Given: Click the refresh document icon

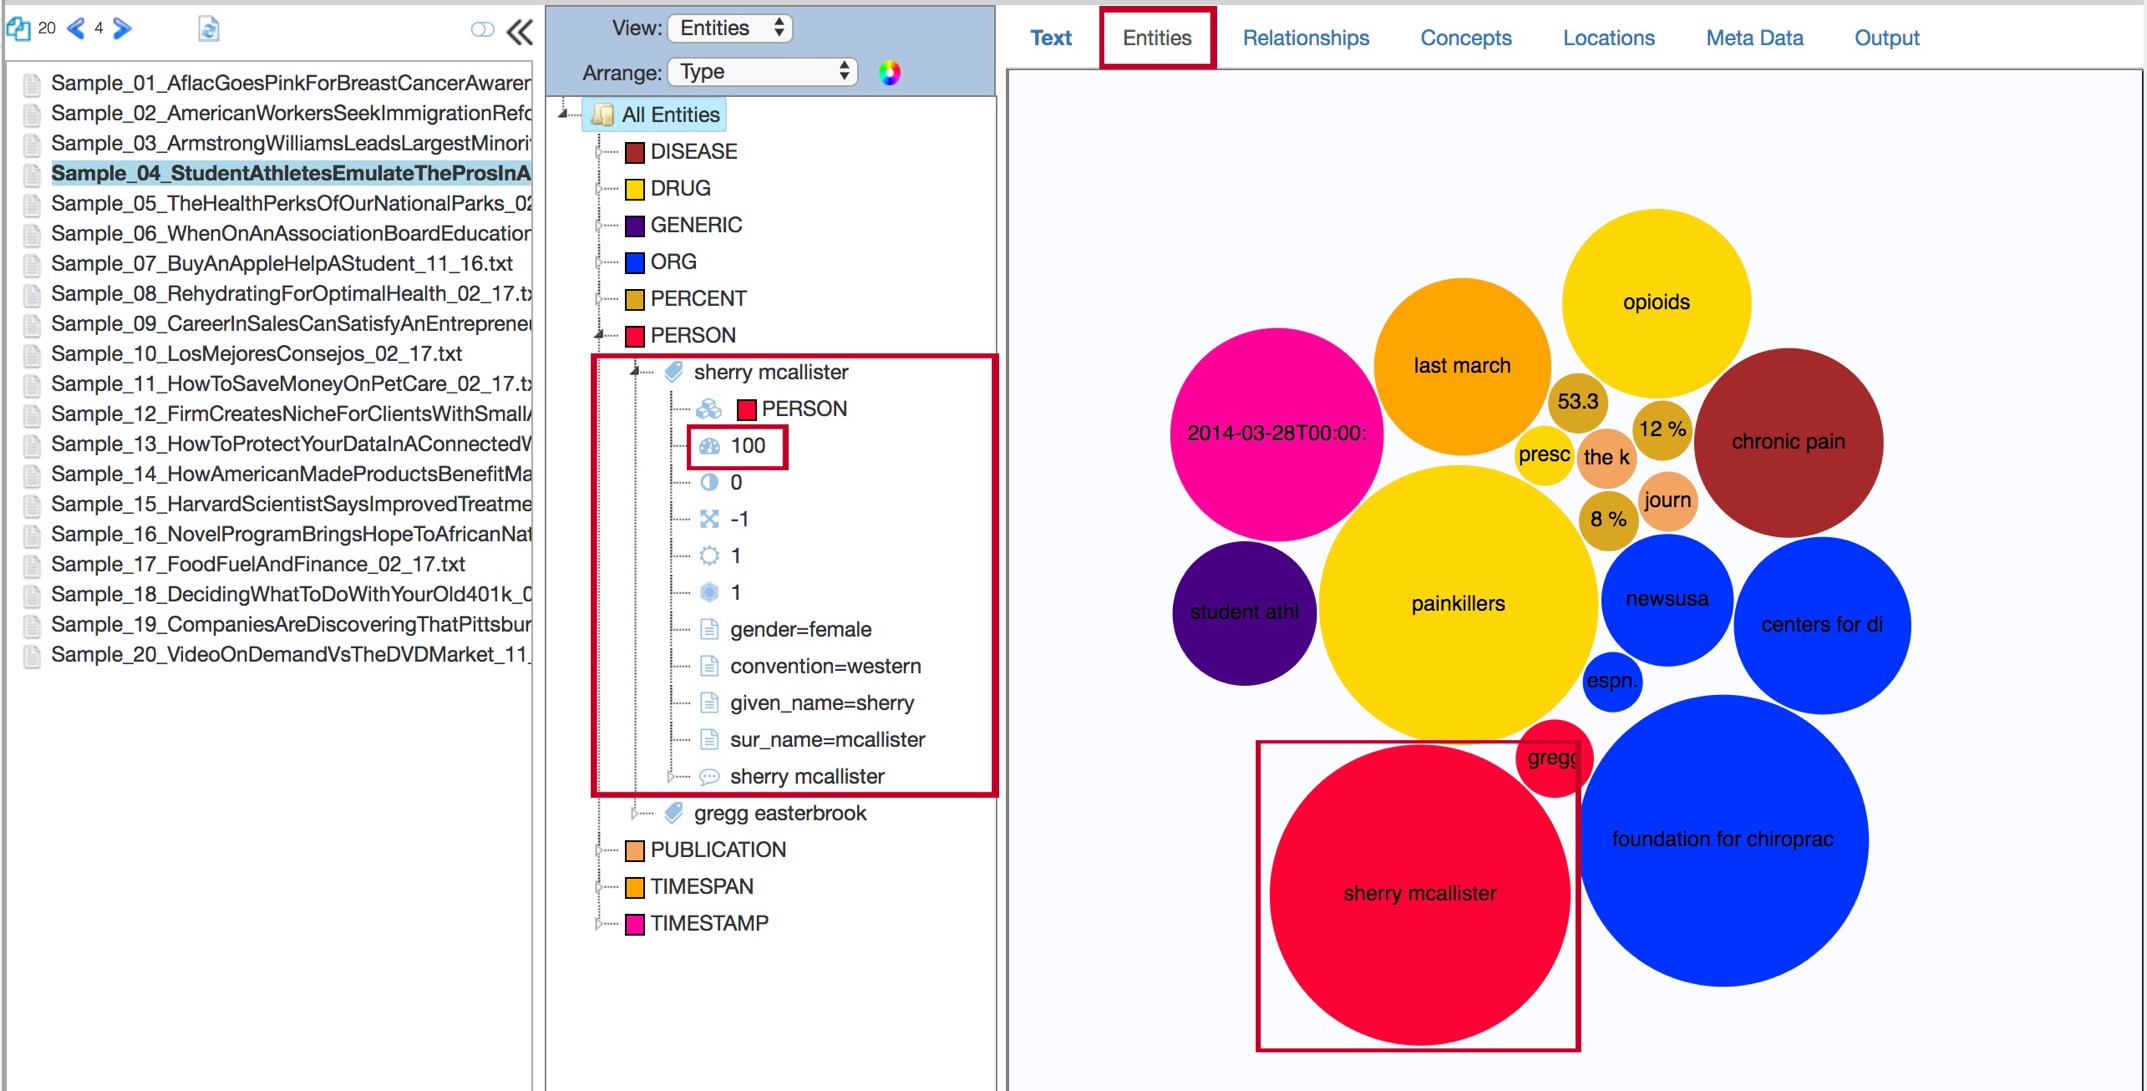Looking at the screenshot, I should pos(208,29).
